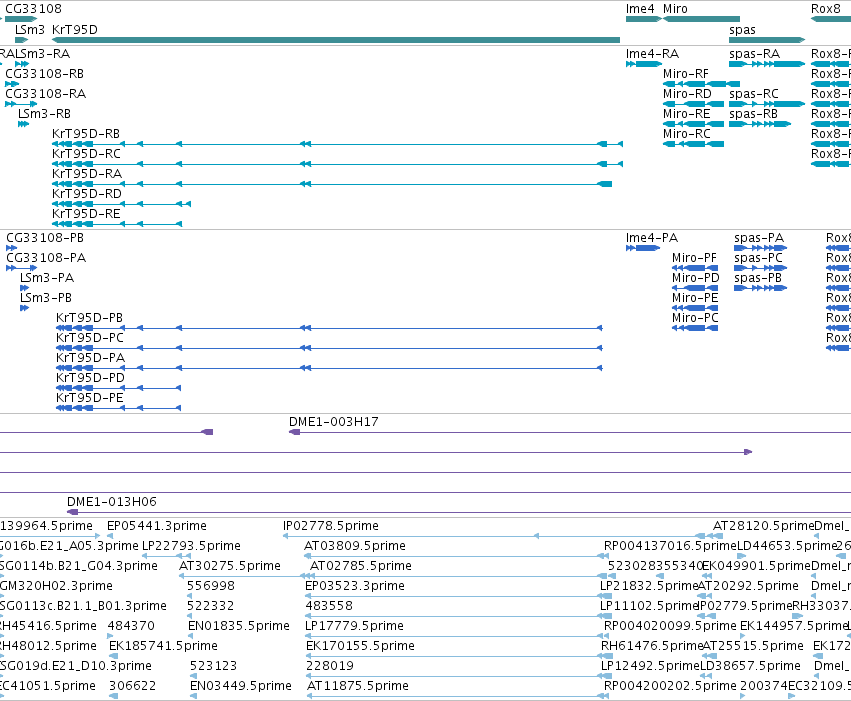
Task: Click protein Miro-PD
Action: [x=695, y=288]
